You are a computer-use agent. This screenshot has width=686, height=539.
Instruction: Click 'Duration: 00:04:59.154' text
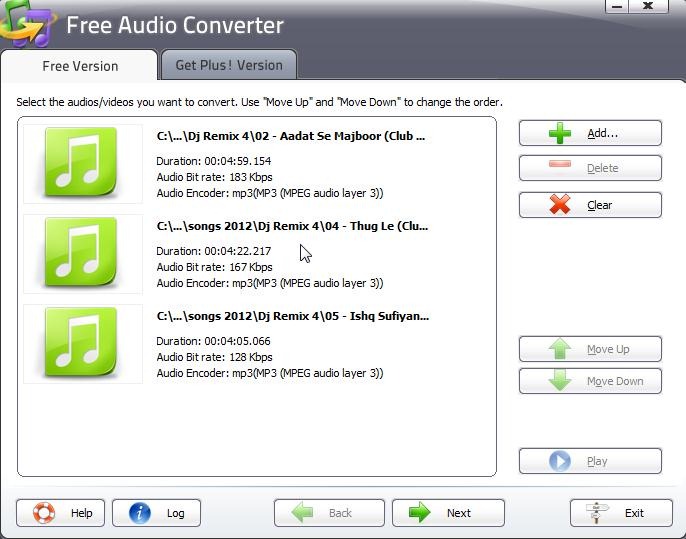pyautogui.click(x=214, y=161)
